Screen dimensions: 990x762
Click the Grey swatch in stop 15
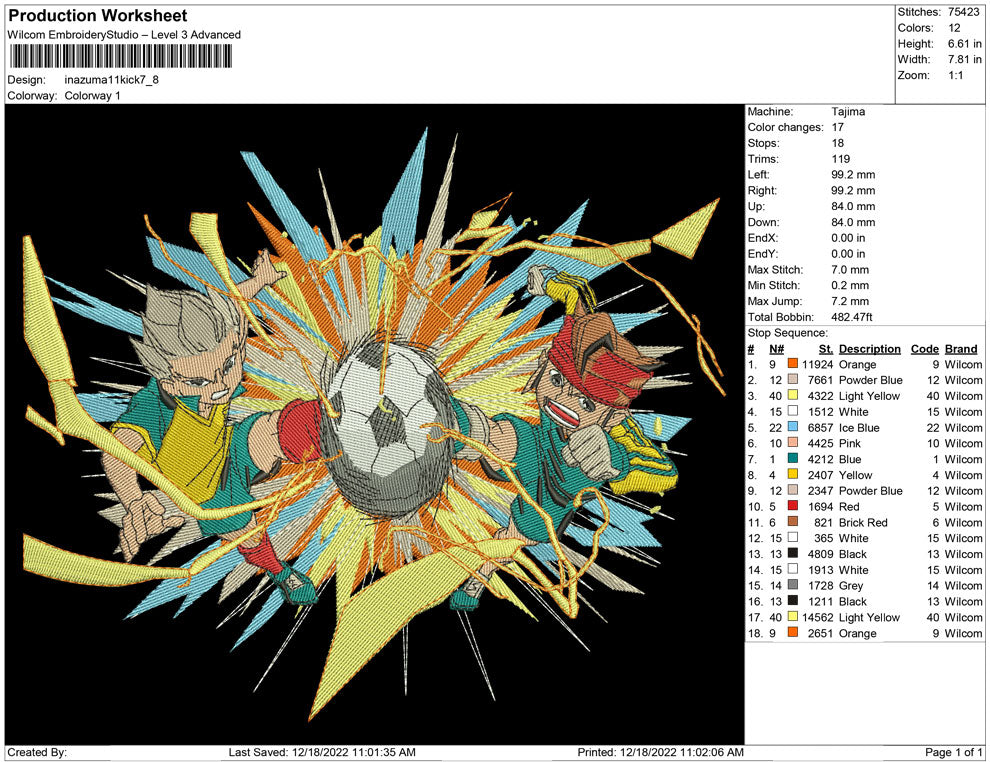point(792,585)
